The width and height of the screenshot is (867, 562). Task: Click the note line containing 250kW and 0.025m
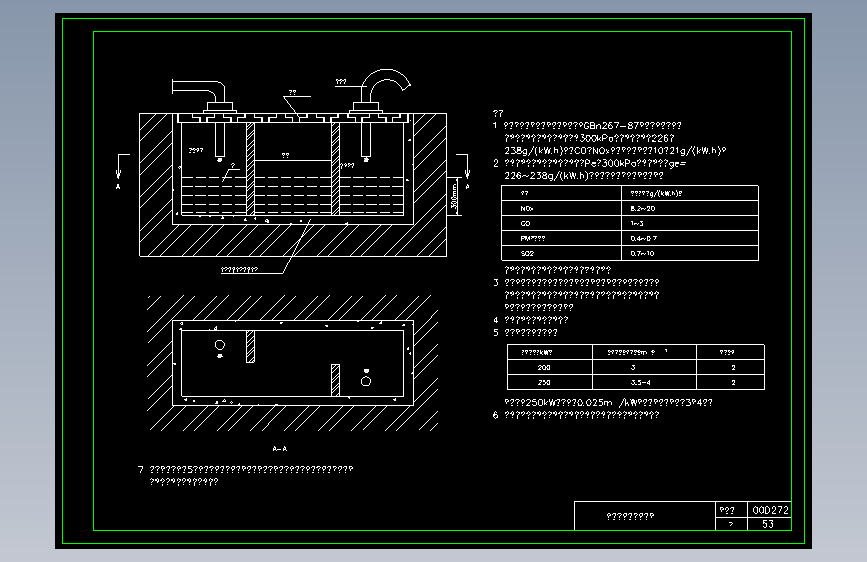click(608, 403)
